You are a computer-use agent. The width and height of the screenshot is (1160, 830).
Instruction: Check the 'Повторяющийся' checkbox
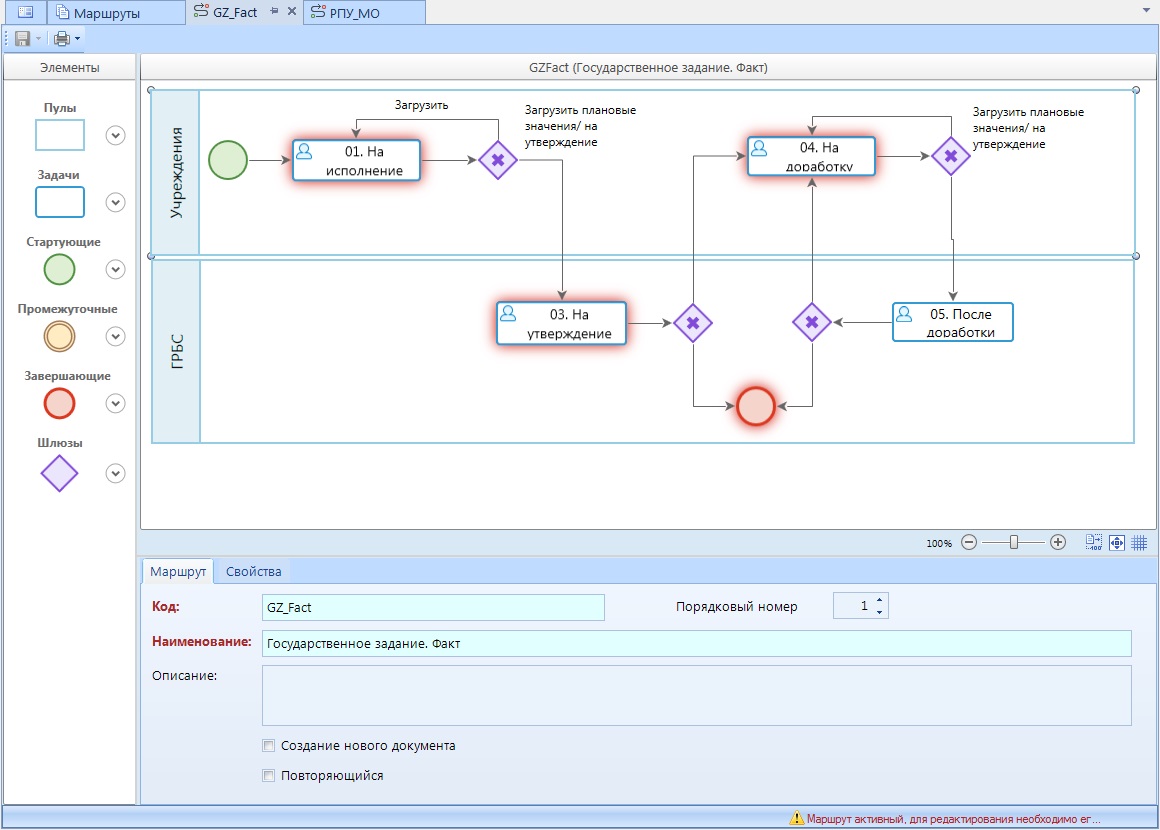[268, 776]
